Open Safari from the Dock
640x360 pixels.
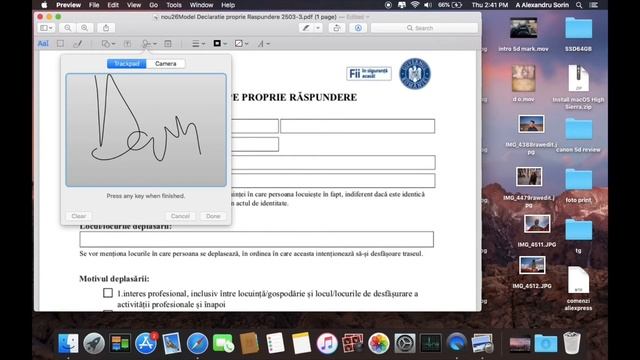197,343
